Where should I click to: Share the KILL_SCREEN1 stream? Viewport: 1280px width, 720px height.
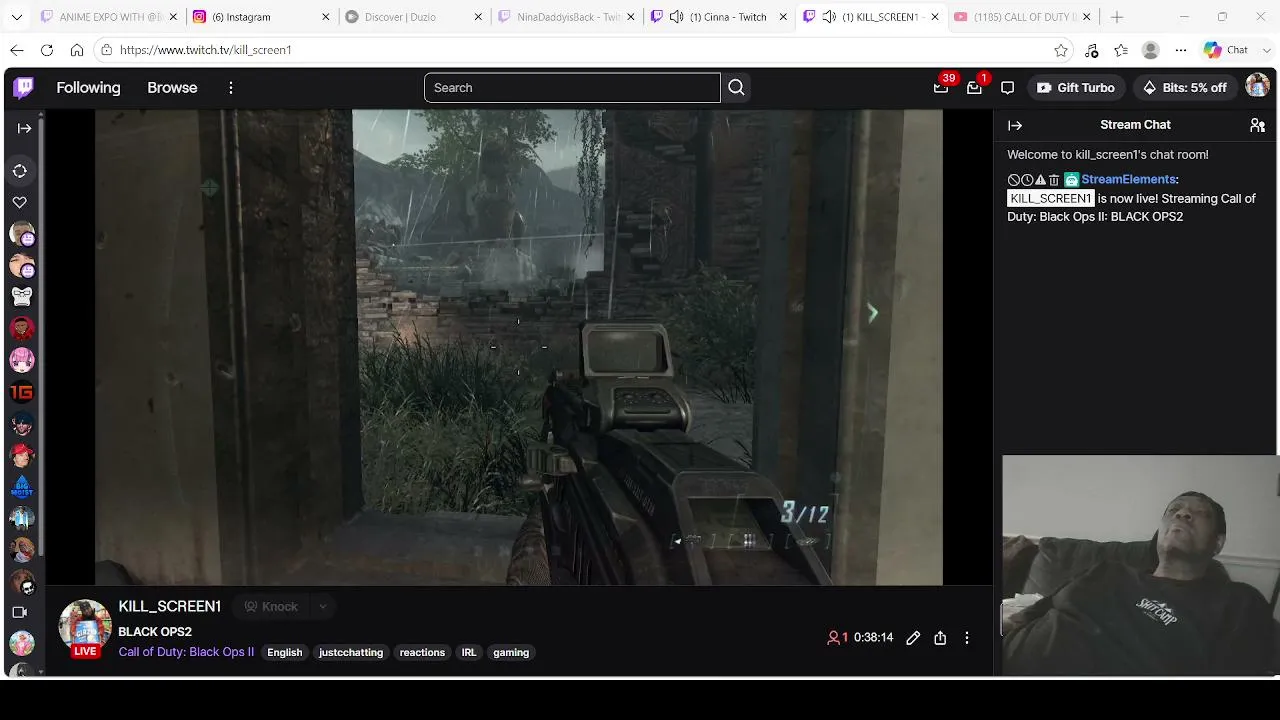[940, 638]
